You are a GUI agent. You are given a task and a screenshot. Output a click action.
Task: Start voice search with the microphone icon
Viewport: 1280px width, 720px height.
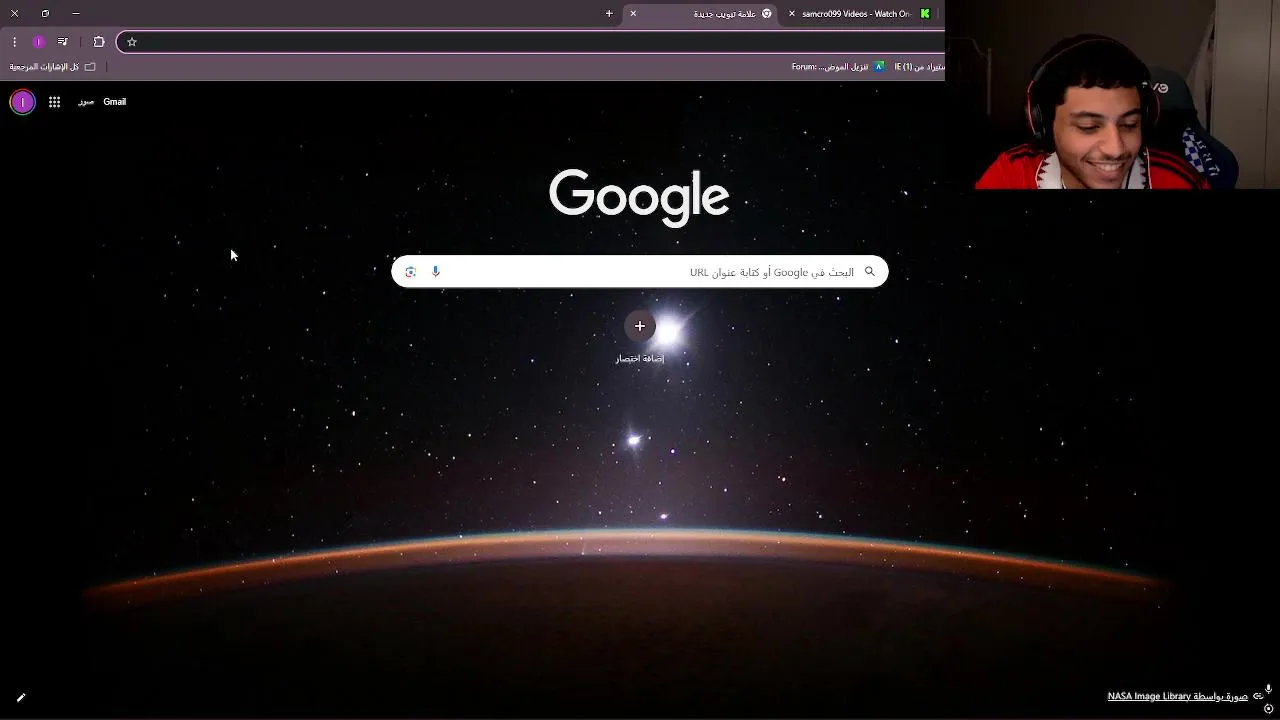click(435, 272)
